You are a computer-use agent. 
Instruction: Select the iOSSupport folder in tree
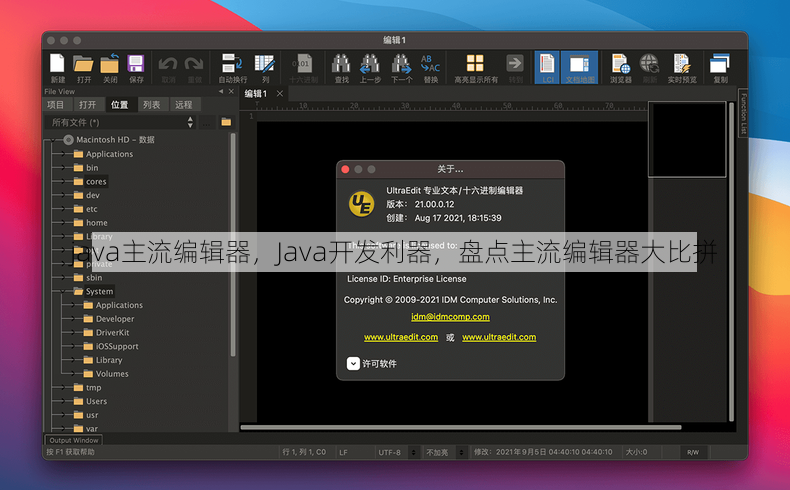(x=117, y=346)
